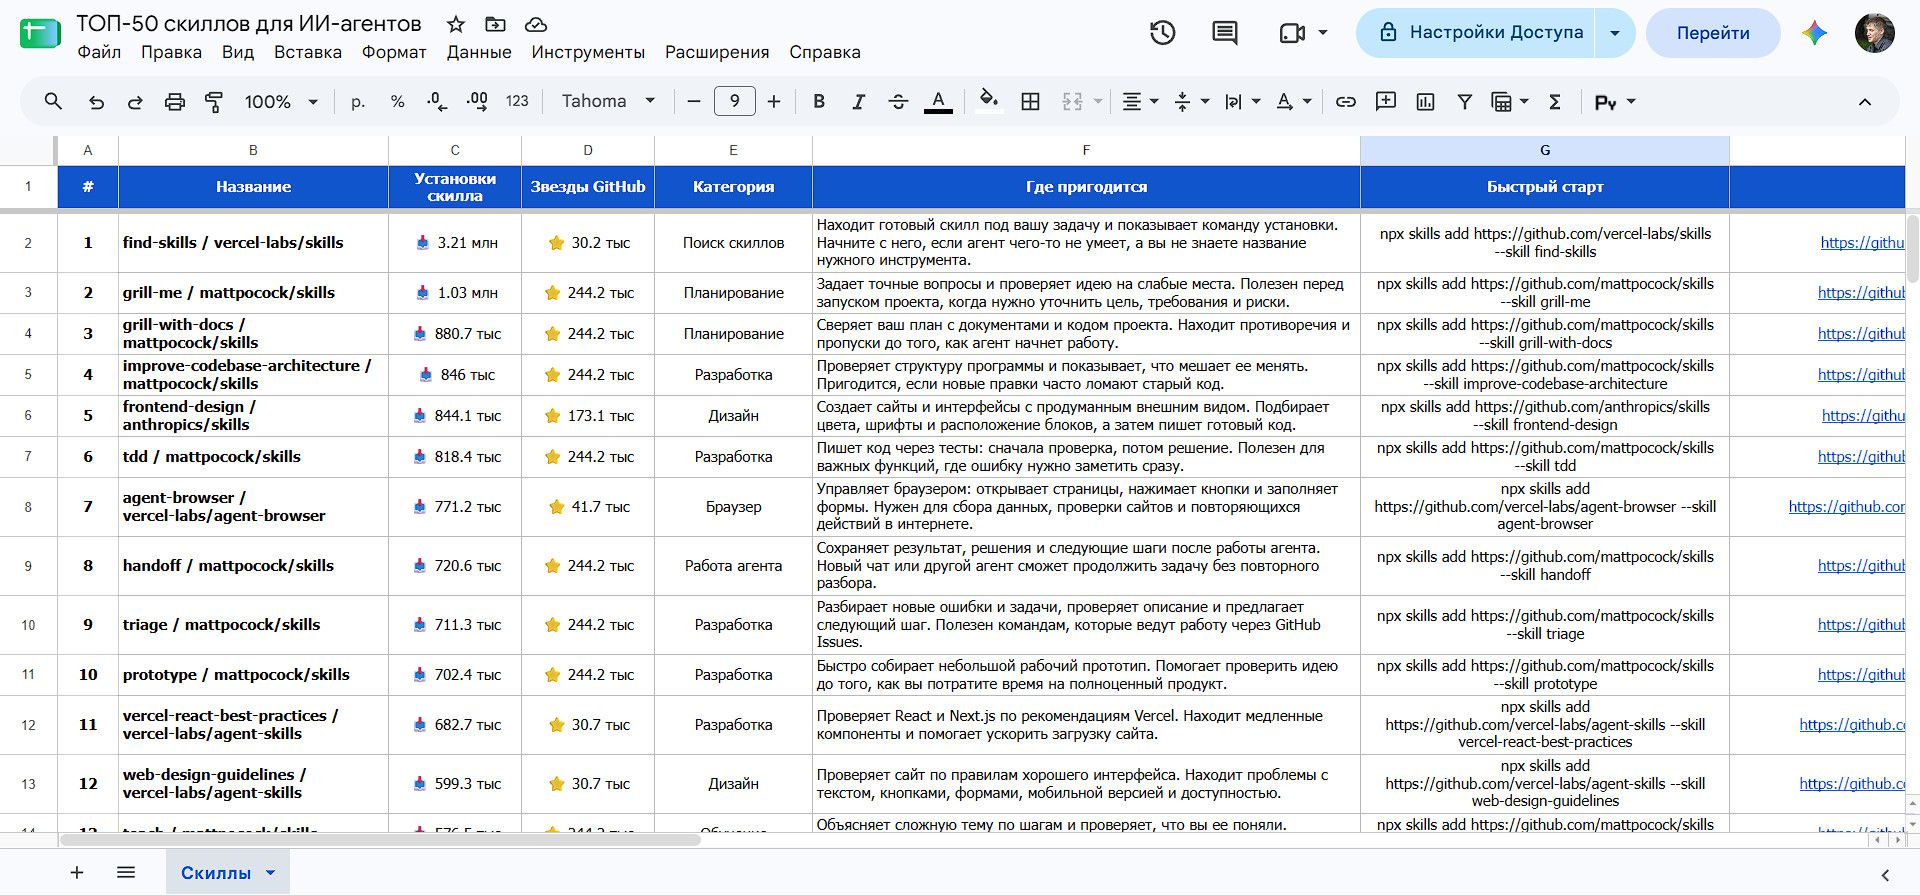Open the Данные menu
Image resolution: width=1920 pixels, height=895 pixels.
pyautogui.click(x=479, y=53)
